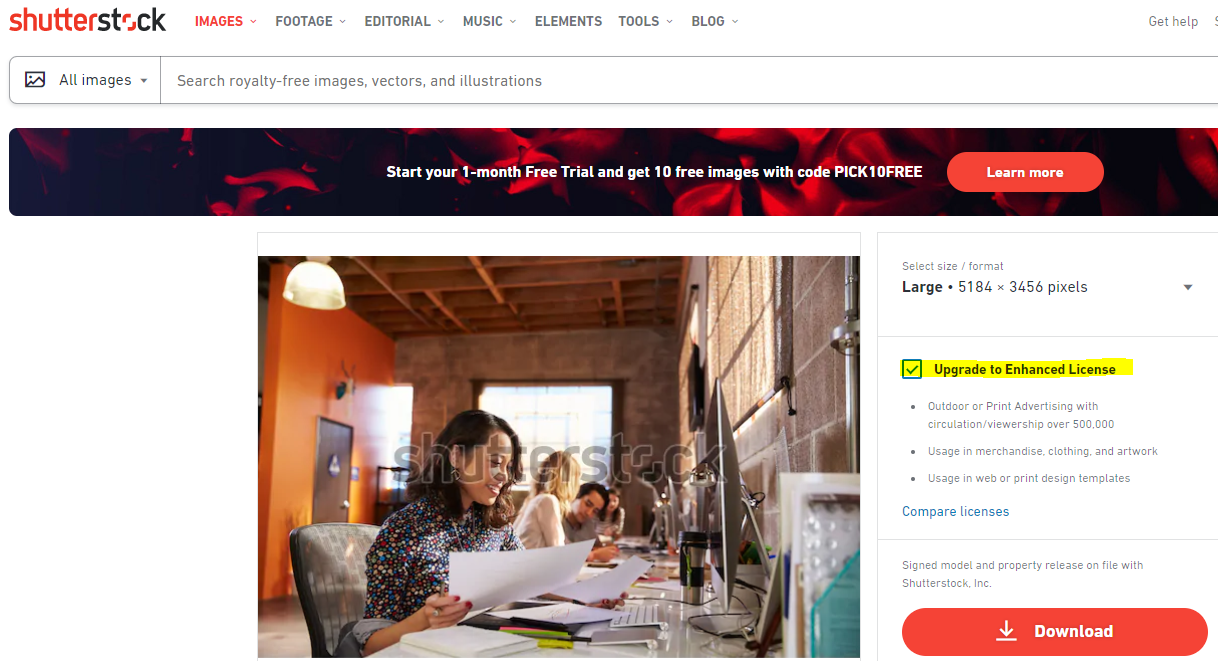Screen dimensions: 1218x661
Task: Click the Shutterstock logo
Action: (88, 20)
